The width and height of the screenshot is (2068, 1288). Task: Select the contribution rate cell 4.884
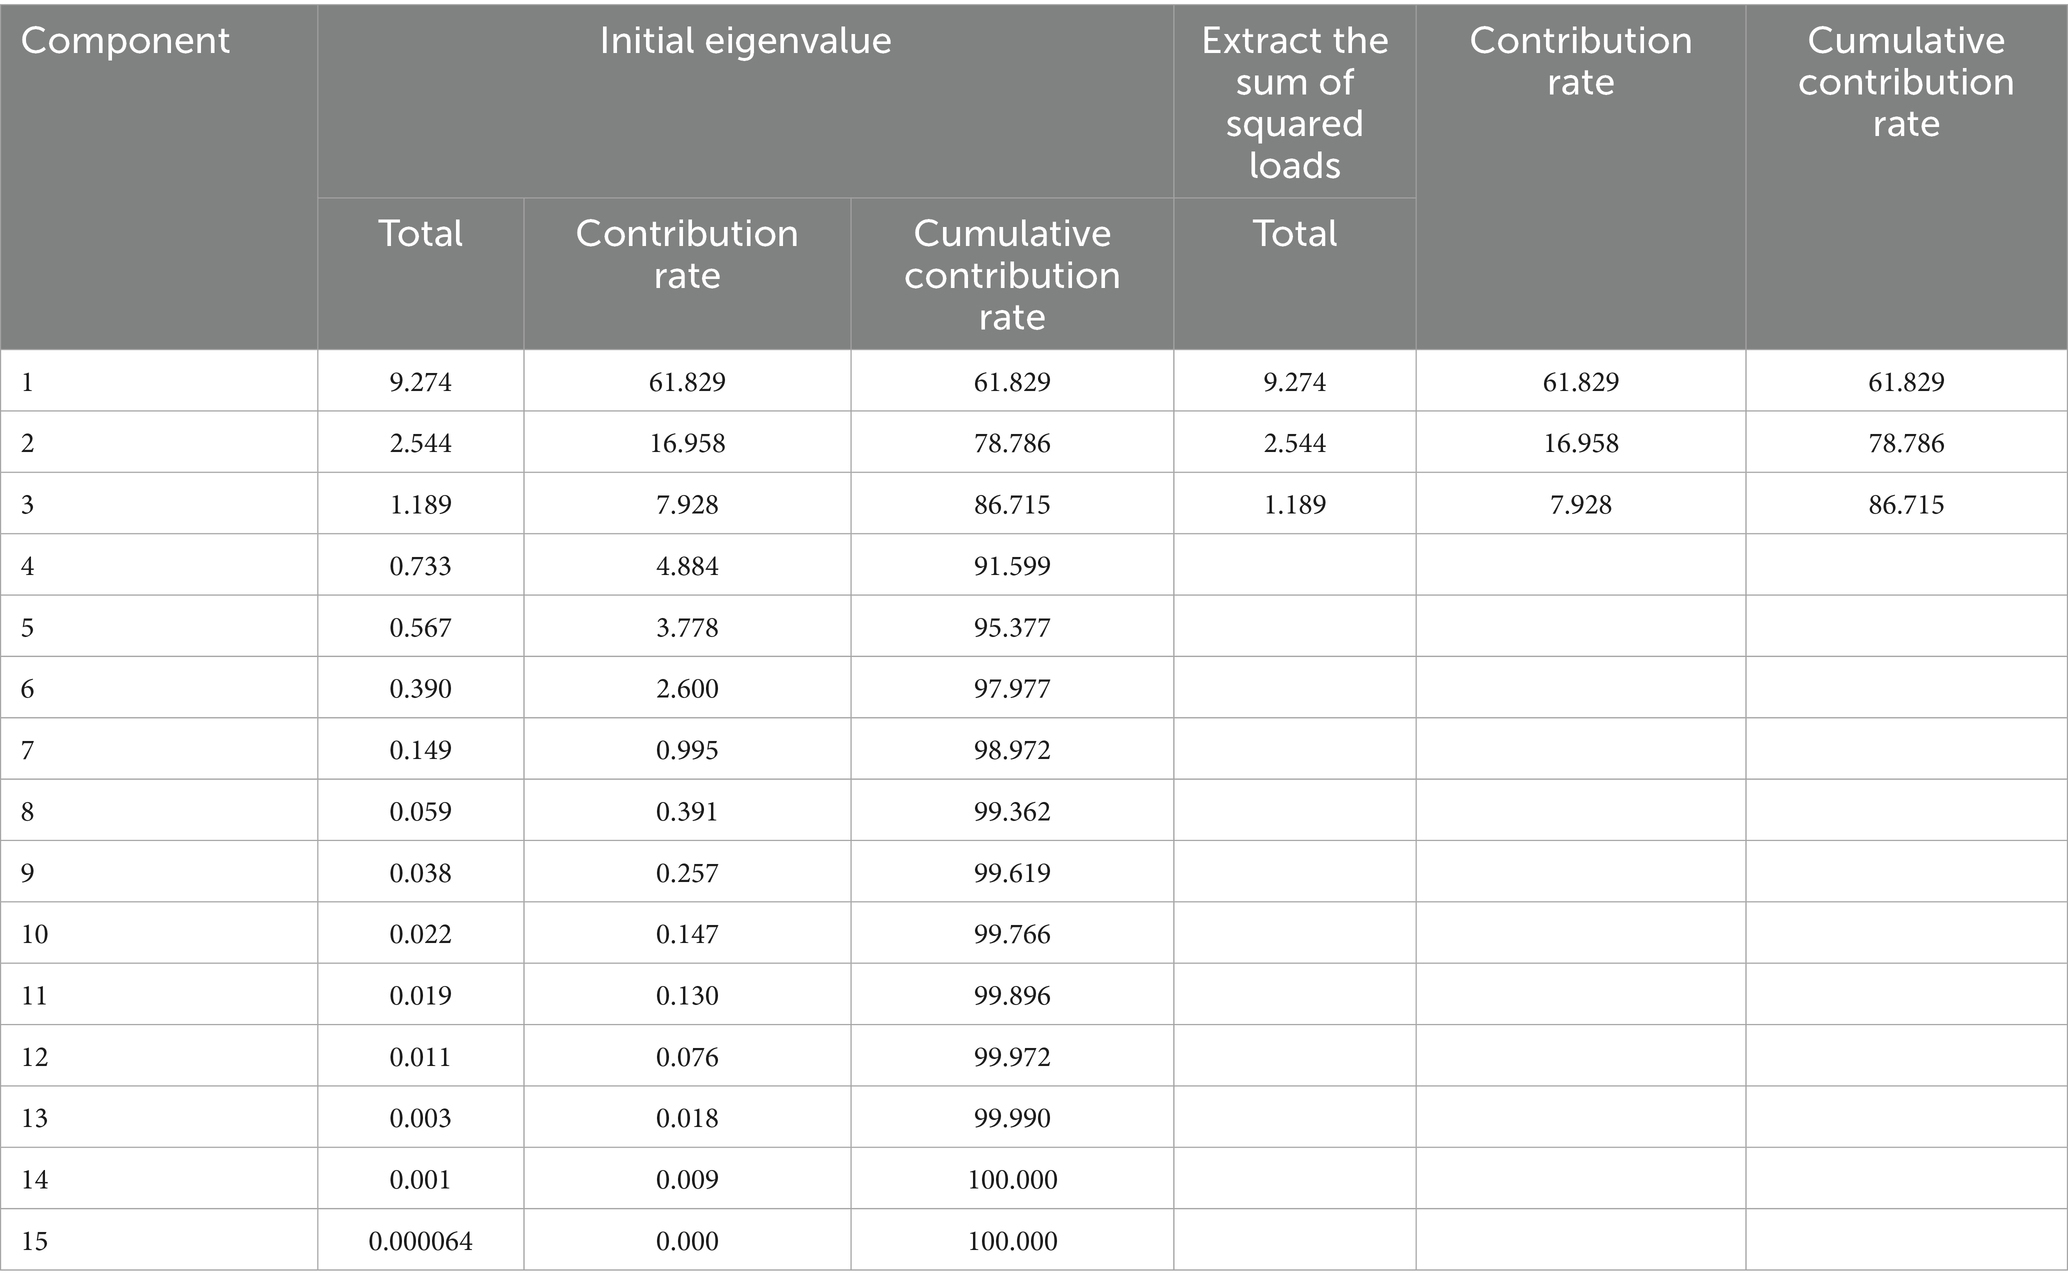[x=687, y=566]
